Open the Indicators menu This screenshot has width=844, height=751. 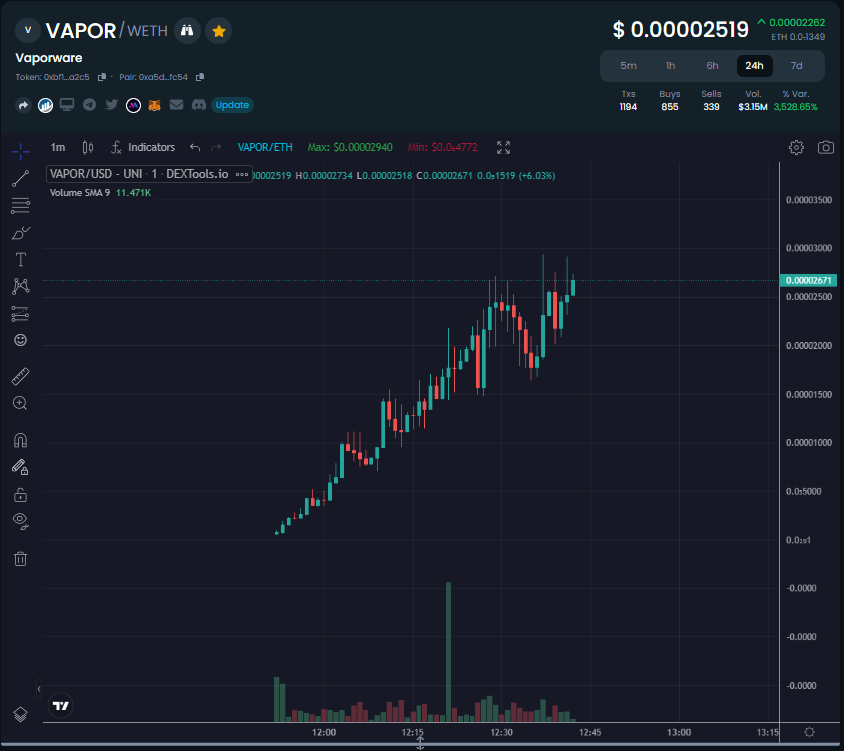click(143, 148)
